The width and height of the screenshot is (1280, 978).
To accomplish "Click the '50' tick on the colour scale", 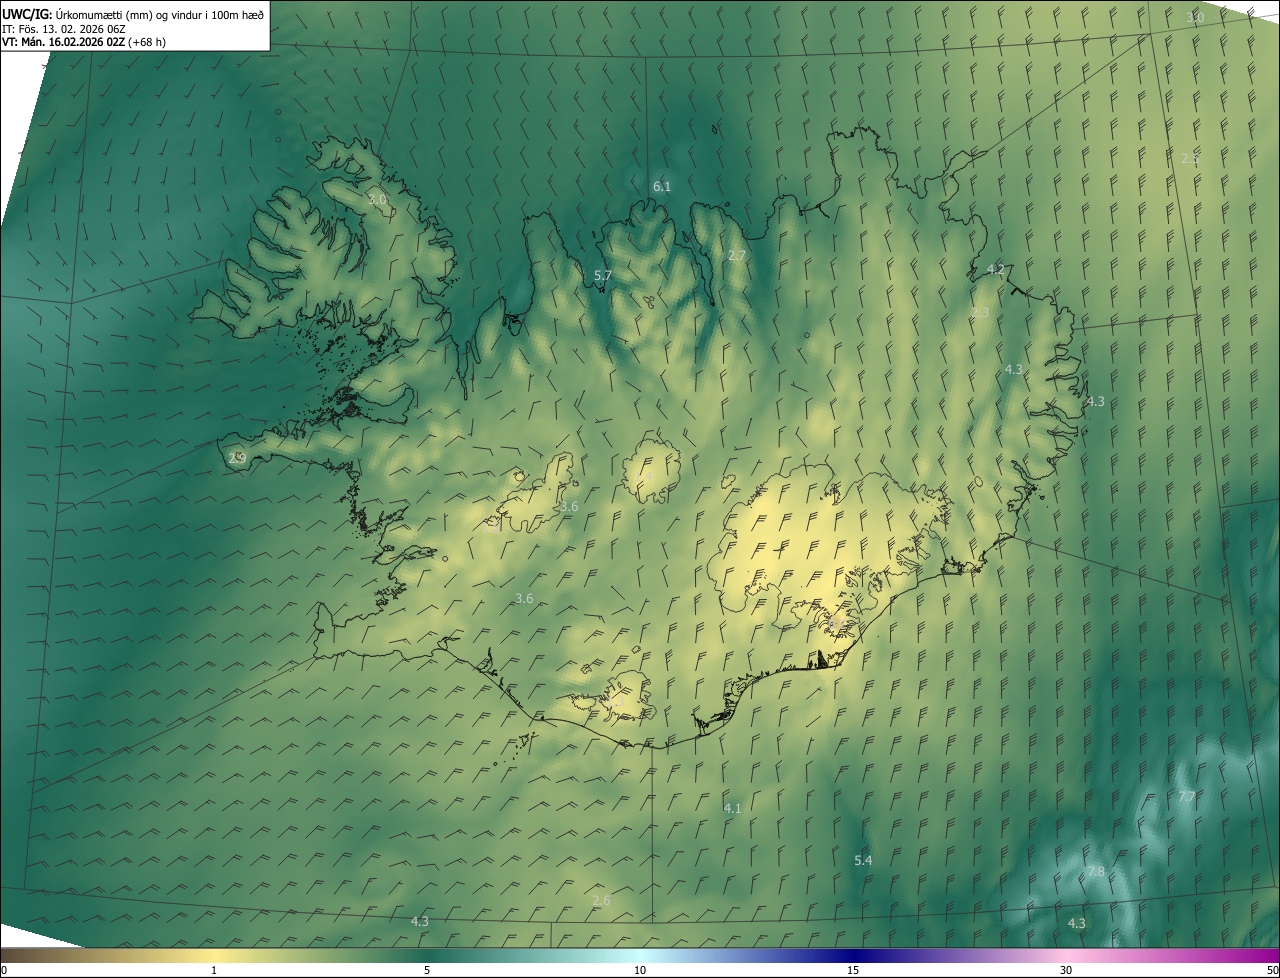I will pyautogui.click(x=1272, y=971).
